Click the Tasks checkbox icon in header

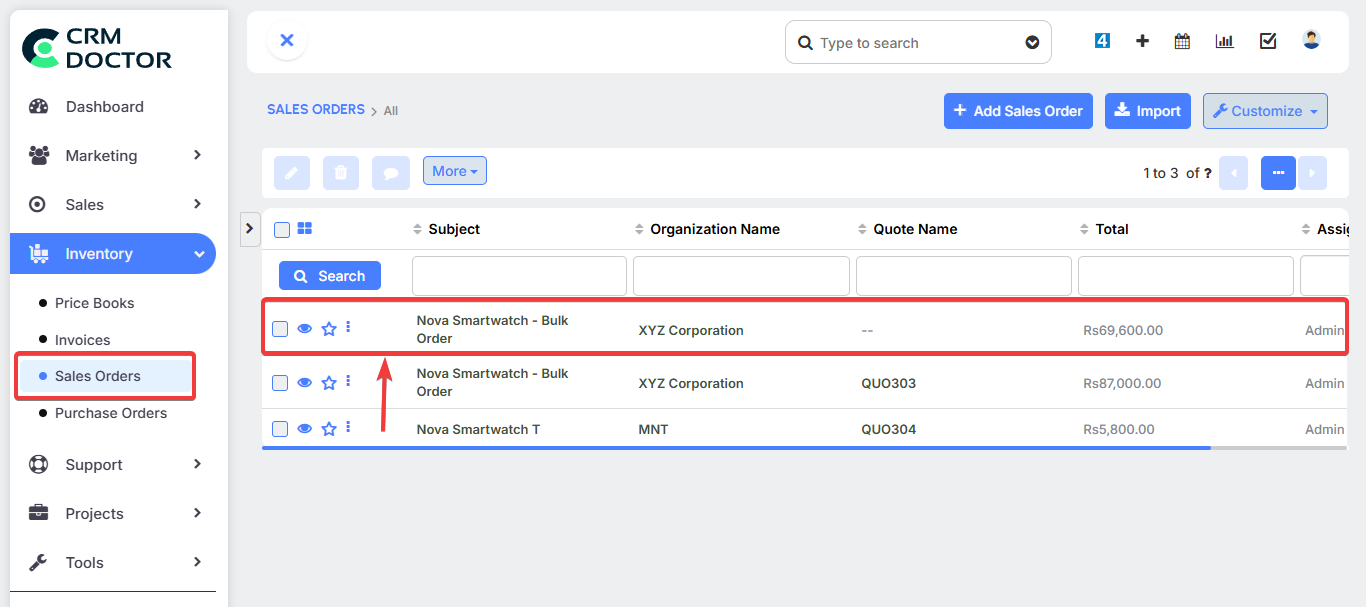[x=1268, y=41]
